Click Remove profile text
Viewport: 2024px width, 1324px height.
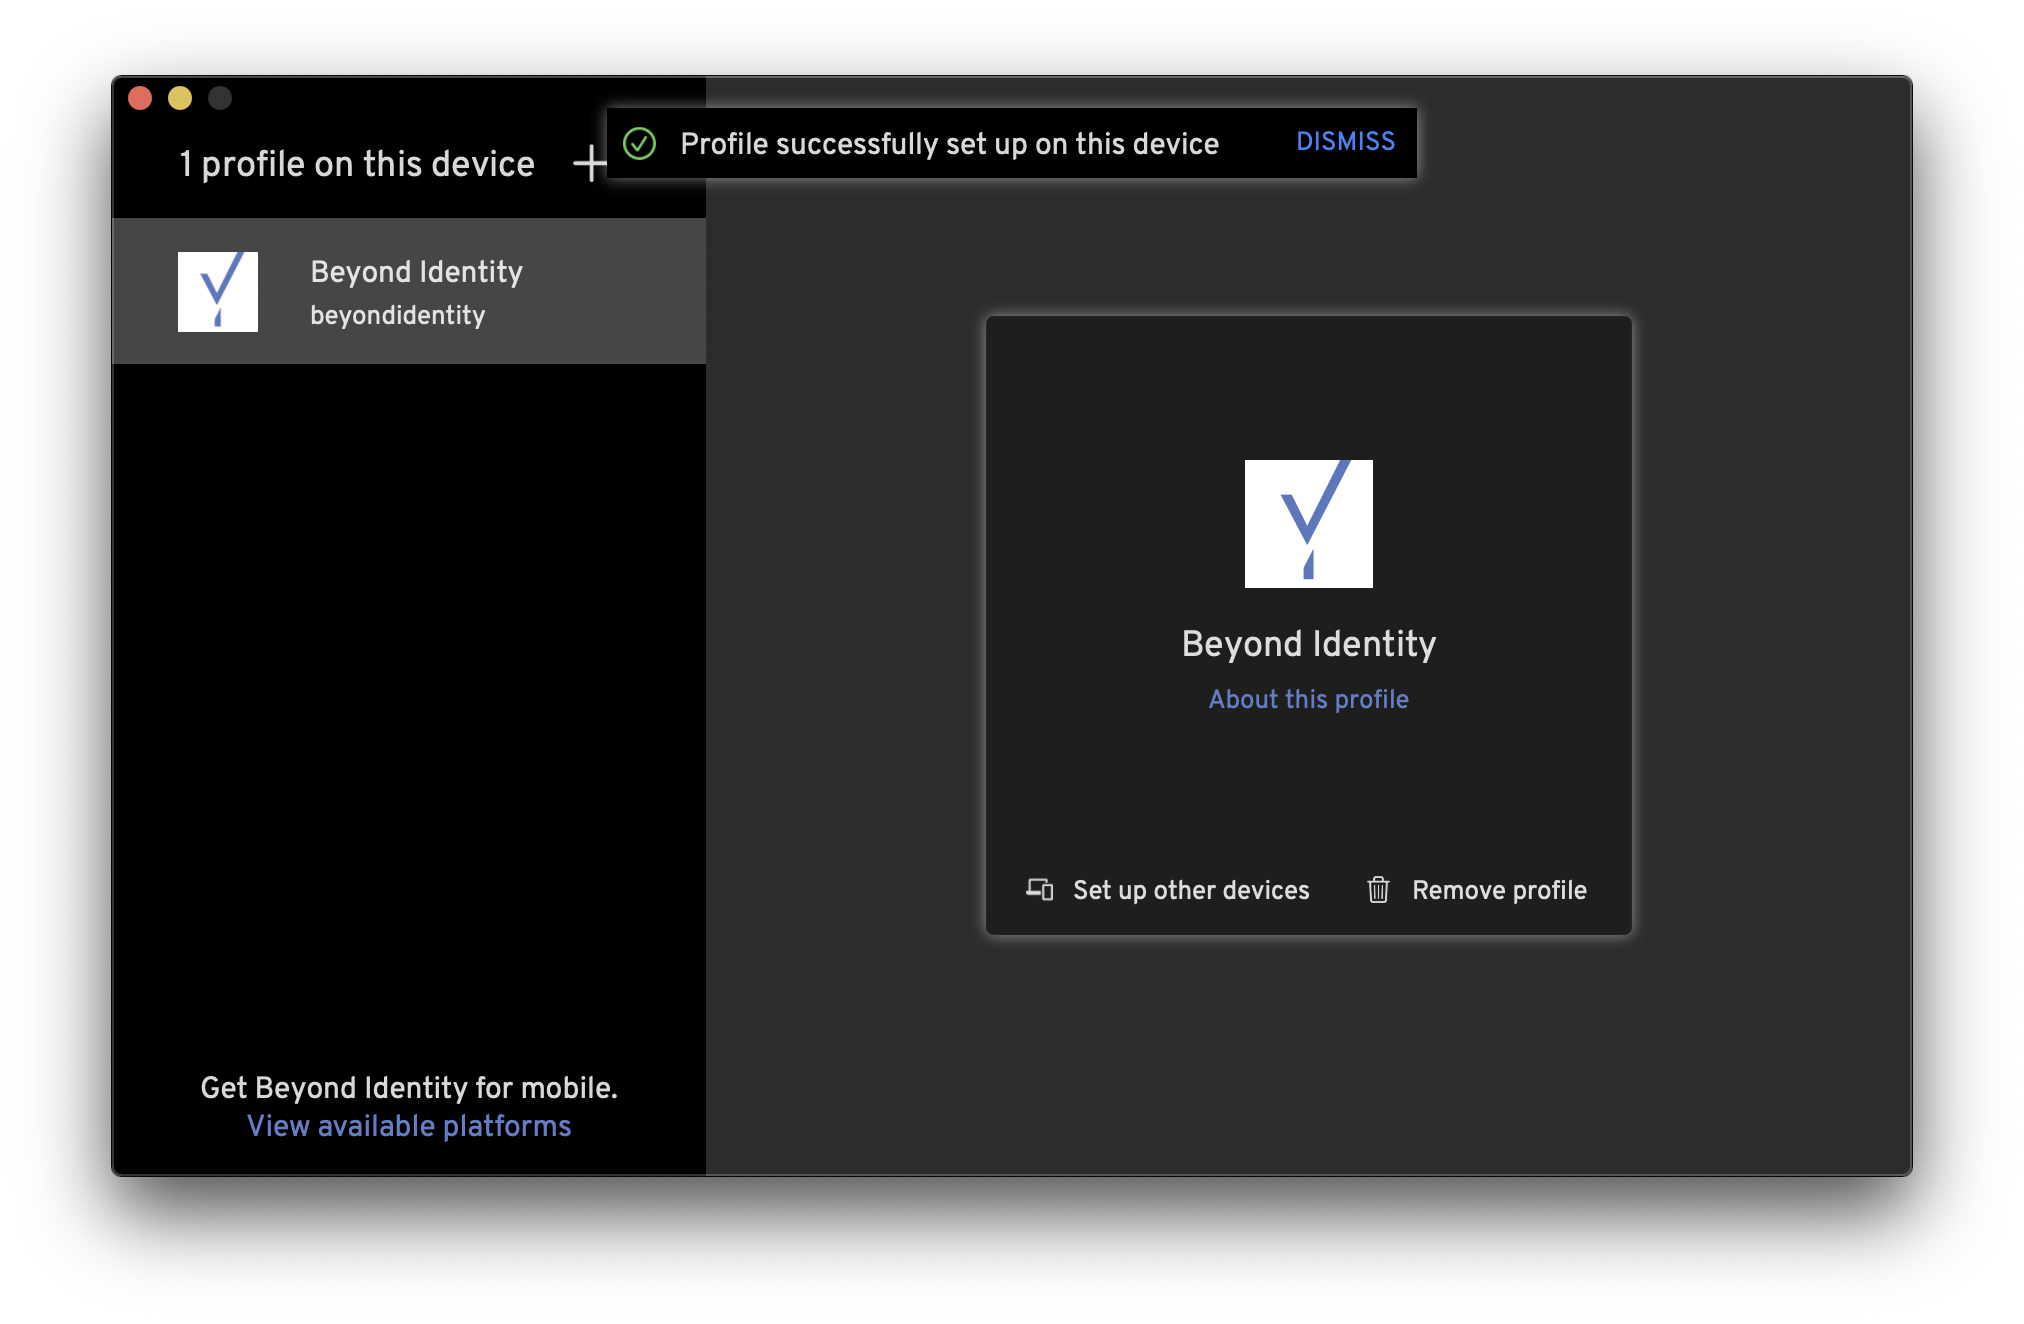pyautogui.click(x=1499, y=890)
